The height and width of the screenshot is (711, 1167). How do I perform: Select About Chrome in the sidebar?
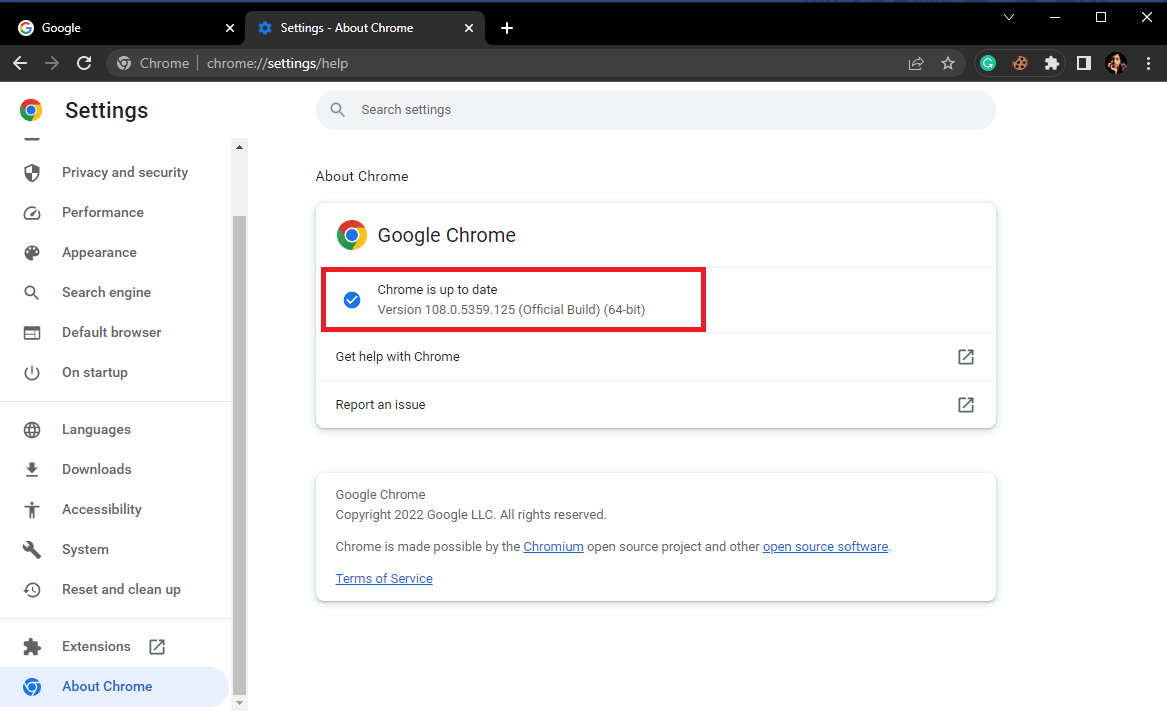pos(115,686)
